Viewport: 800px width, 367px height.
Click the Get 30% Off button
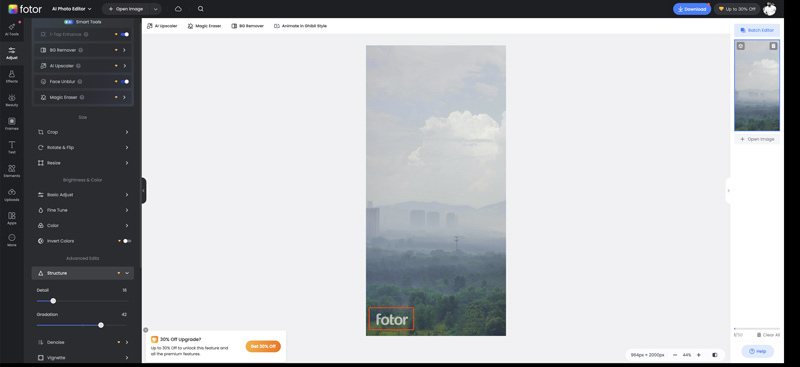263,346
